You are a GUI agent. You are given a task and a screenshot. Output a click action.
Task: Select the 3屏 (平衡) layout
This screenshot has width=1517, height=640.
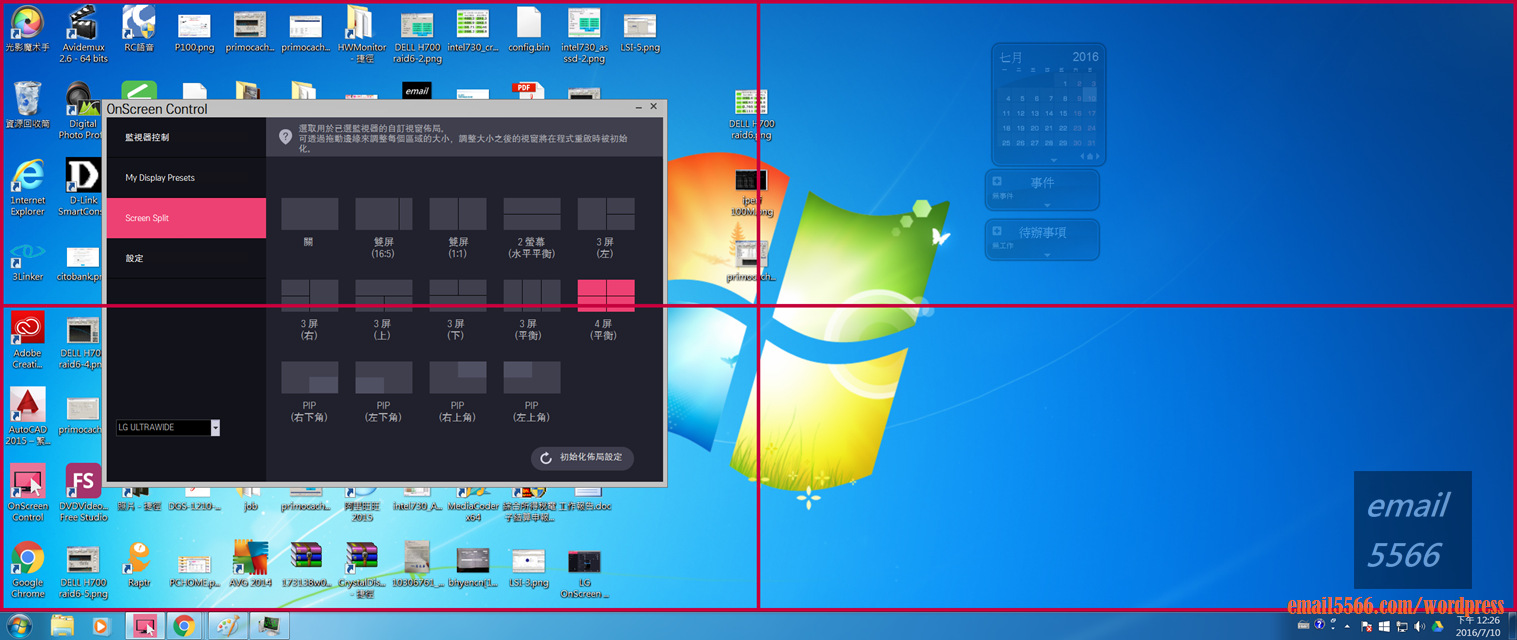[x=532, y=296]
